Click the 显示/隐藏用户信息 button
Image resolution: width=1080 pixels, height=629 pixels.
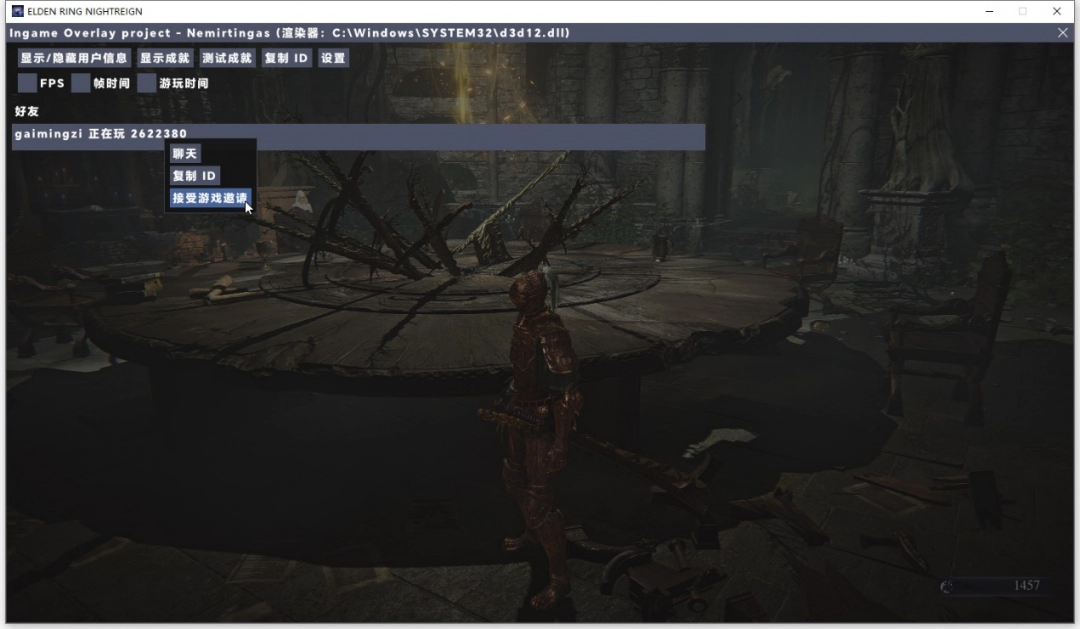74,58
